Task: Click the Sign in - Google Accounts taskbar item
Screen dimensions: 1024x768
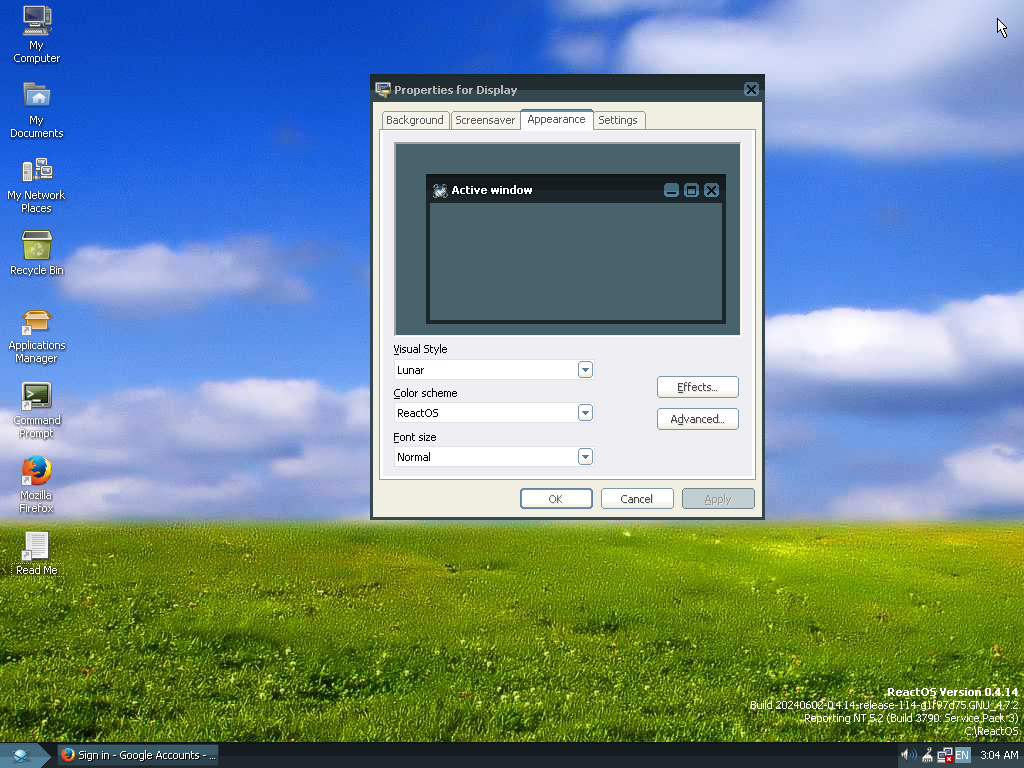Action: coord(137,755)
